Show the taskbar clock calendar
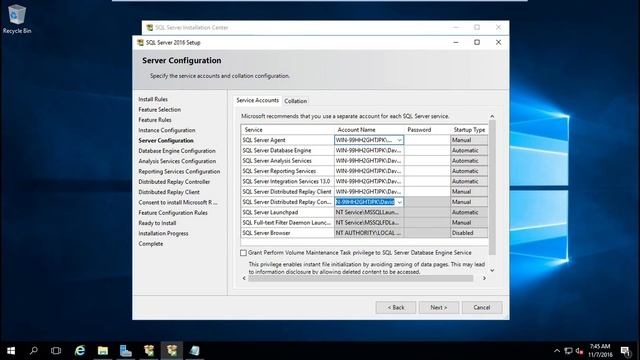This screenshot has height=360, width=640. click(x=600, y=351)
